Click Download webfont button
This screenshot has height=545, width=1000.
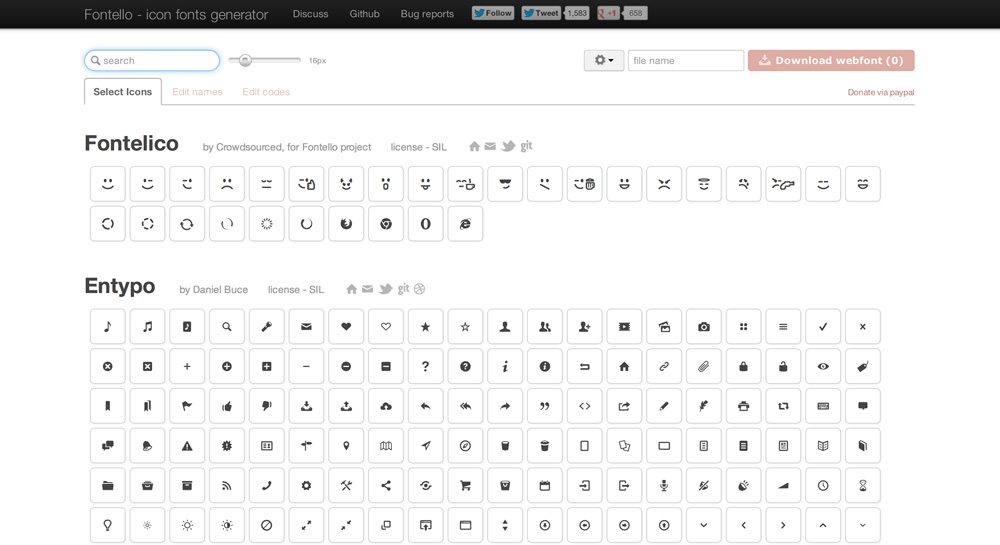[x=831, y=61]
